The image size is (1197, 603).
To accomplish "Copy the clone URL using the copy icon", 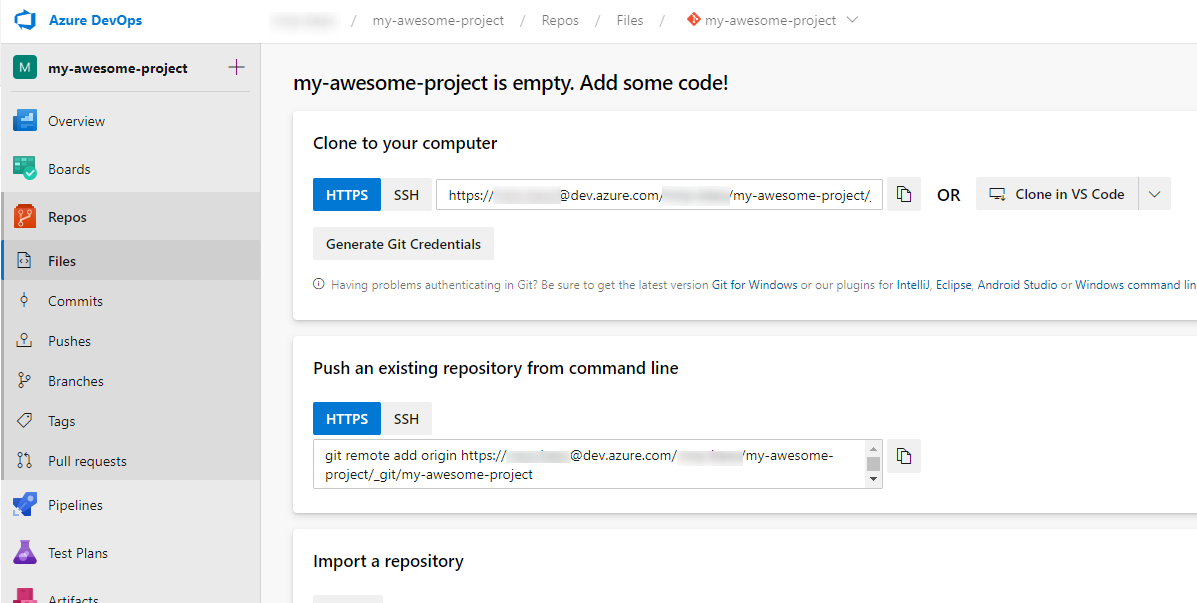I will pyautogui.click(x=903, y=194).
